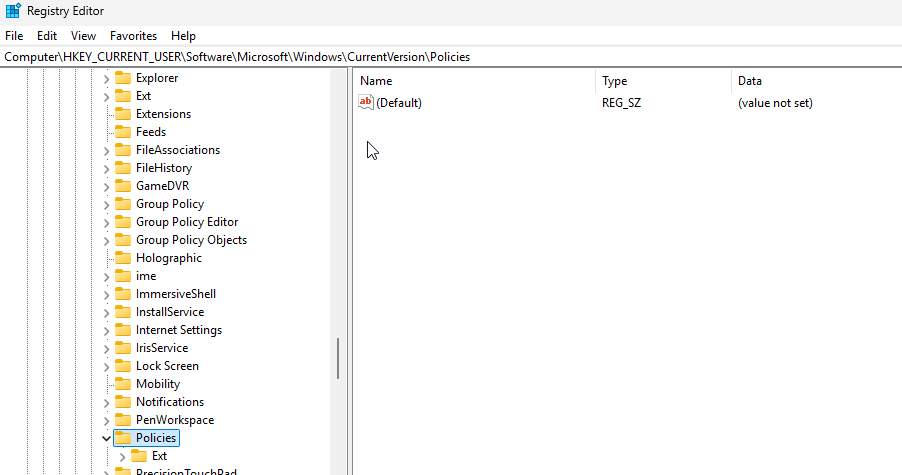
Task: Click the Data column header
Action: coord(750,80)
